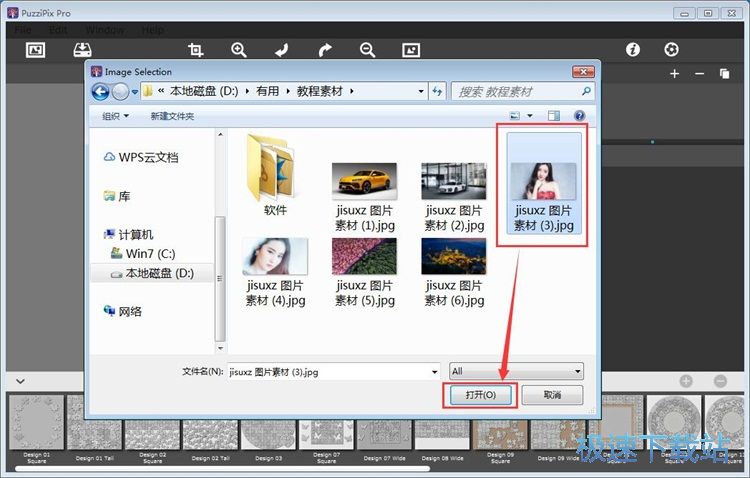
Task: Click the rotate right arrow icon
Action: [325, 49]
